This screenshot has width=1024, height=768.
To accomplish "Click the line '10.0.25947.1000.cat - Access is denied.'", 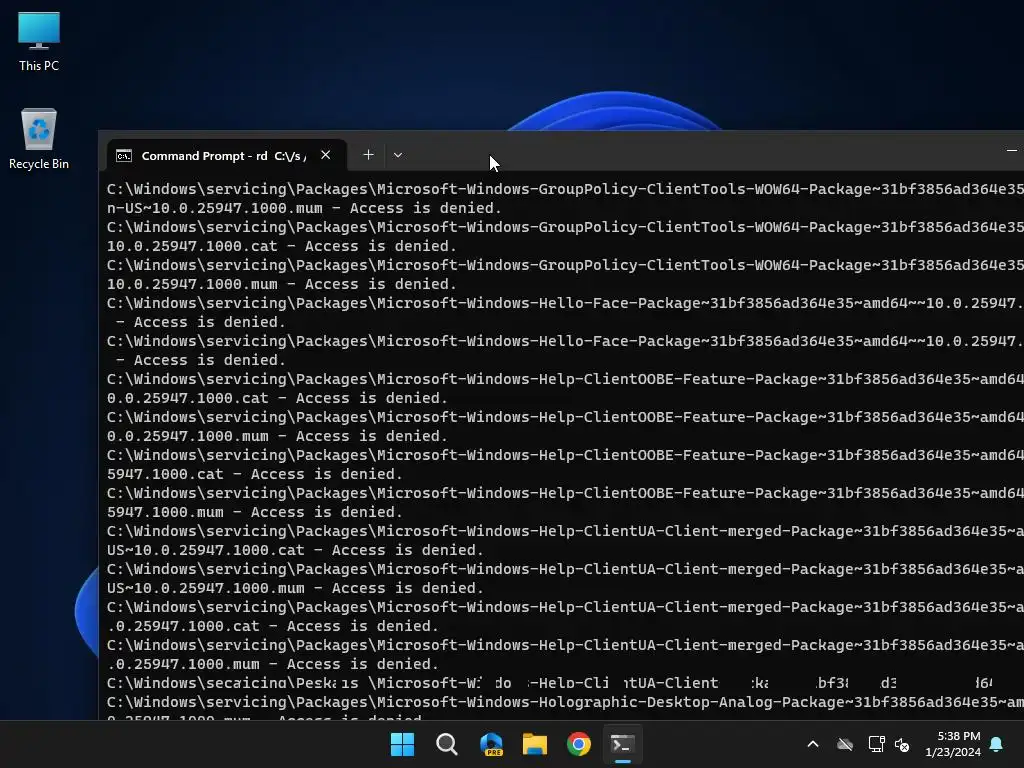I will [281, 246].
